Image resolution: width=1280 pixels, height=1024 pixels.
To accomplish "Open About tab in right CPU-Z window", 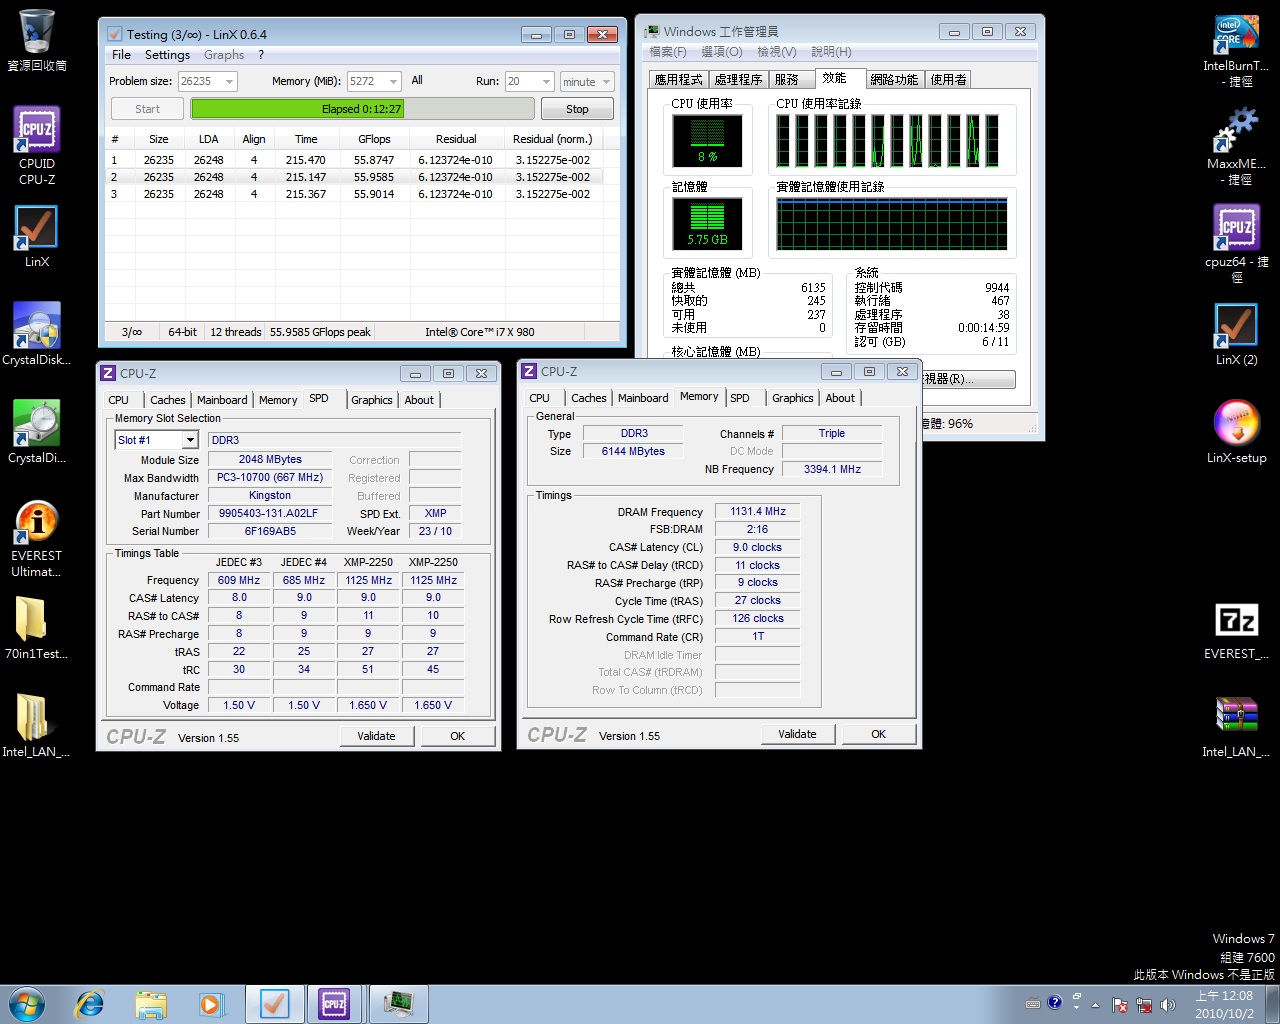I will (840, 398).
